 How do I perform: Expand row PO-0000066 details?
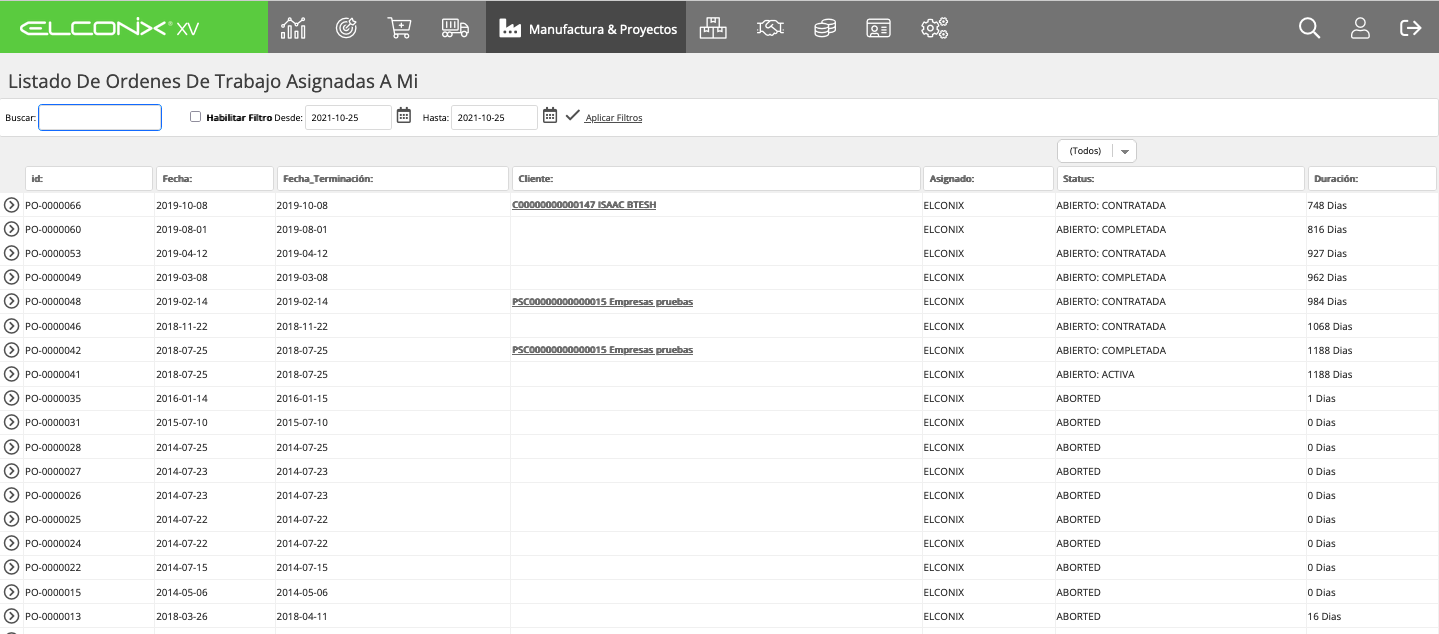pos(12,205)
